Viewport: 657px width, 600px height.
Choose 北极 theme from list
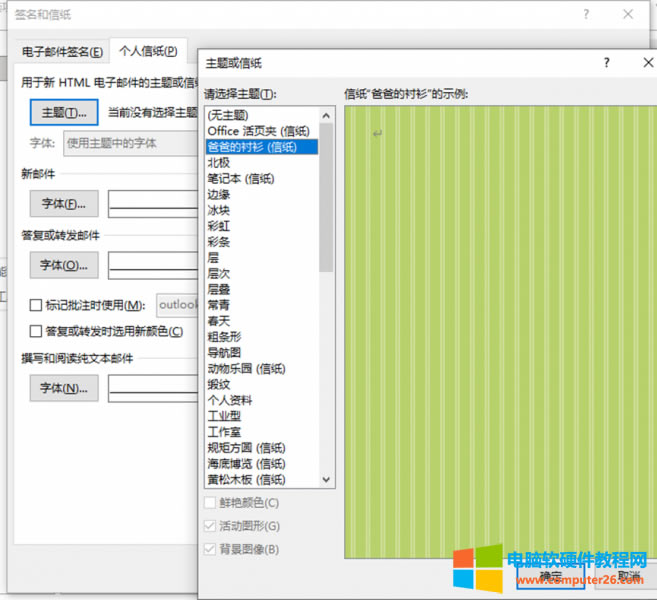218,162
